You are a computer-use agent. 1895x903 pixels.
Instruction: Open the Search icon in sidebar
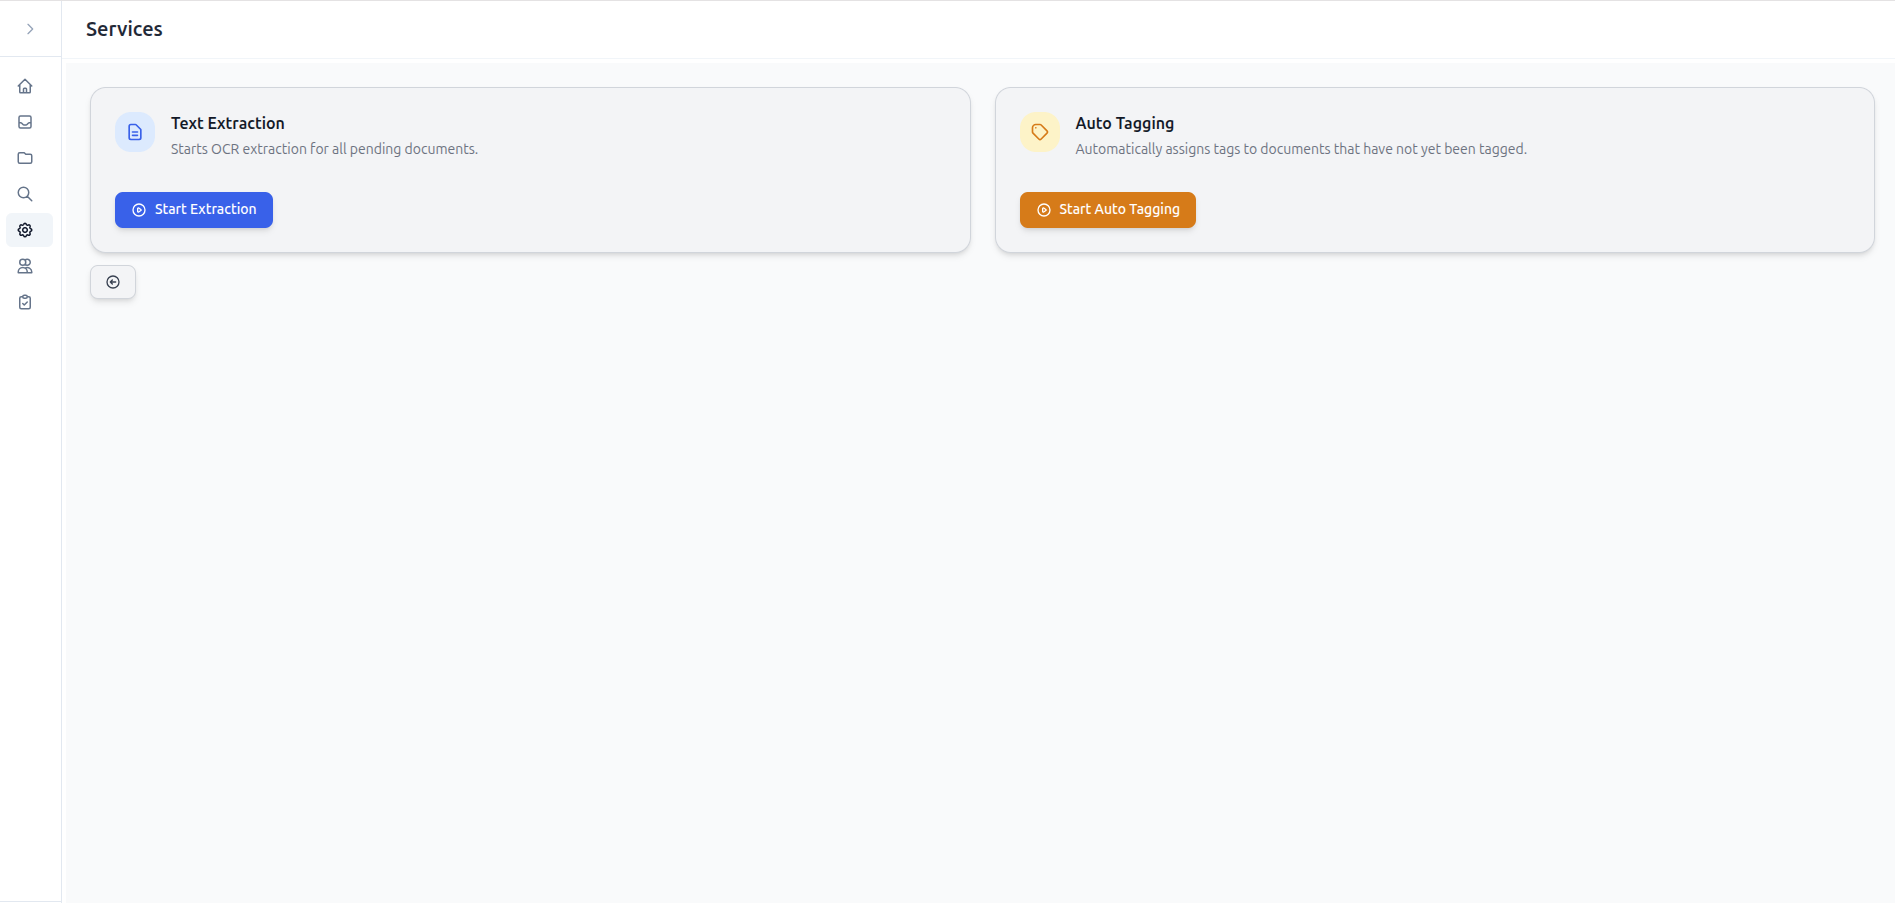[x=25, y=194]
